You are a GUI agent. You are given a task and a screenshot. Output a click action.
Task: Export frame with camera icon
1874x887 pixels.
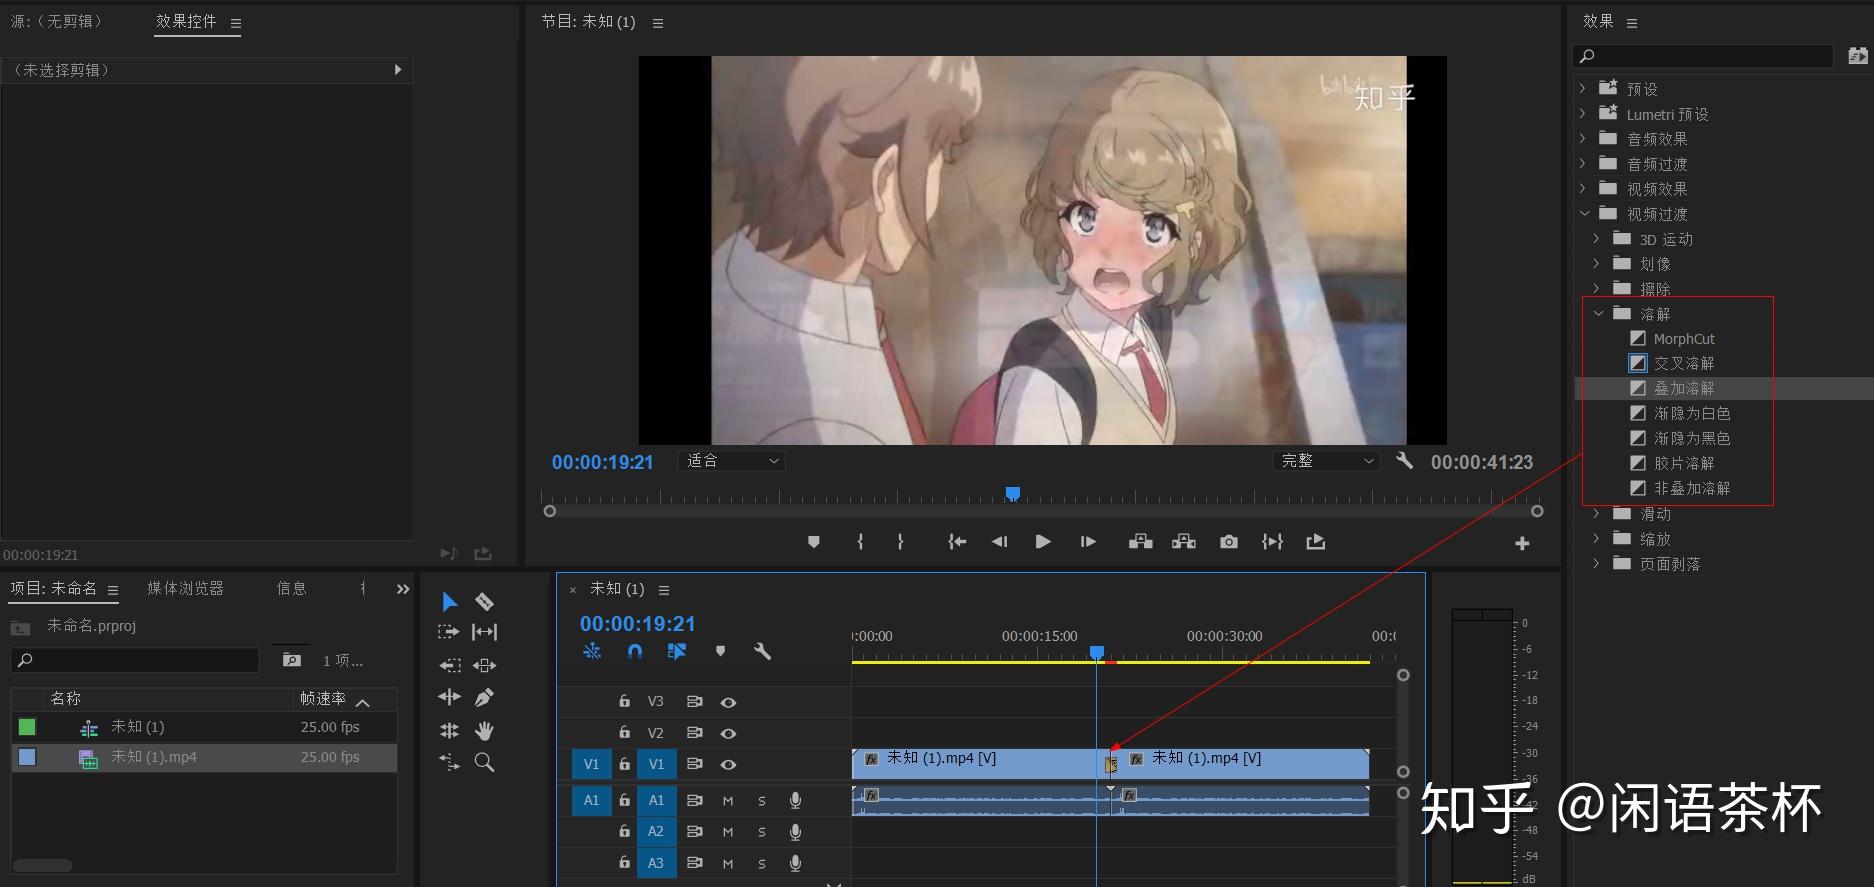pyautogui.click(x=1229, y=542)
